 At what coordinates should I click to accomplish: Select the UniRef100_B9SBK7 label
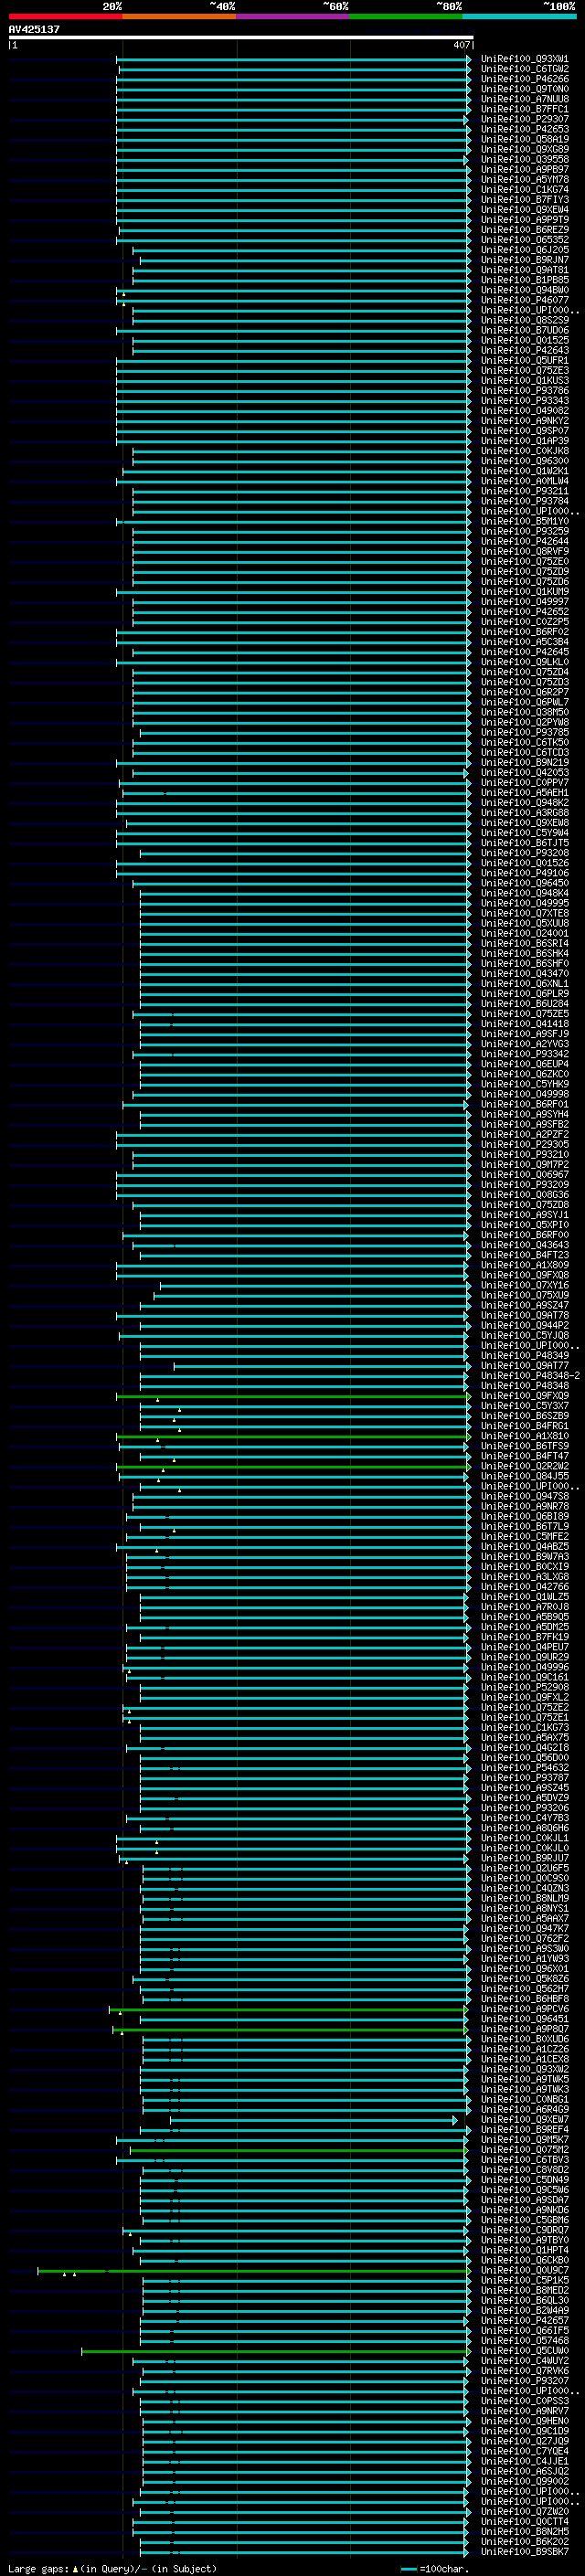click(524, 2552)
